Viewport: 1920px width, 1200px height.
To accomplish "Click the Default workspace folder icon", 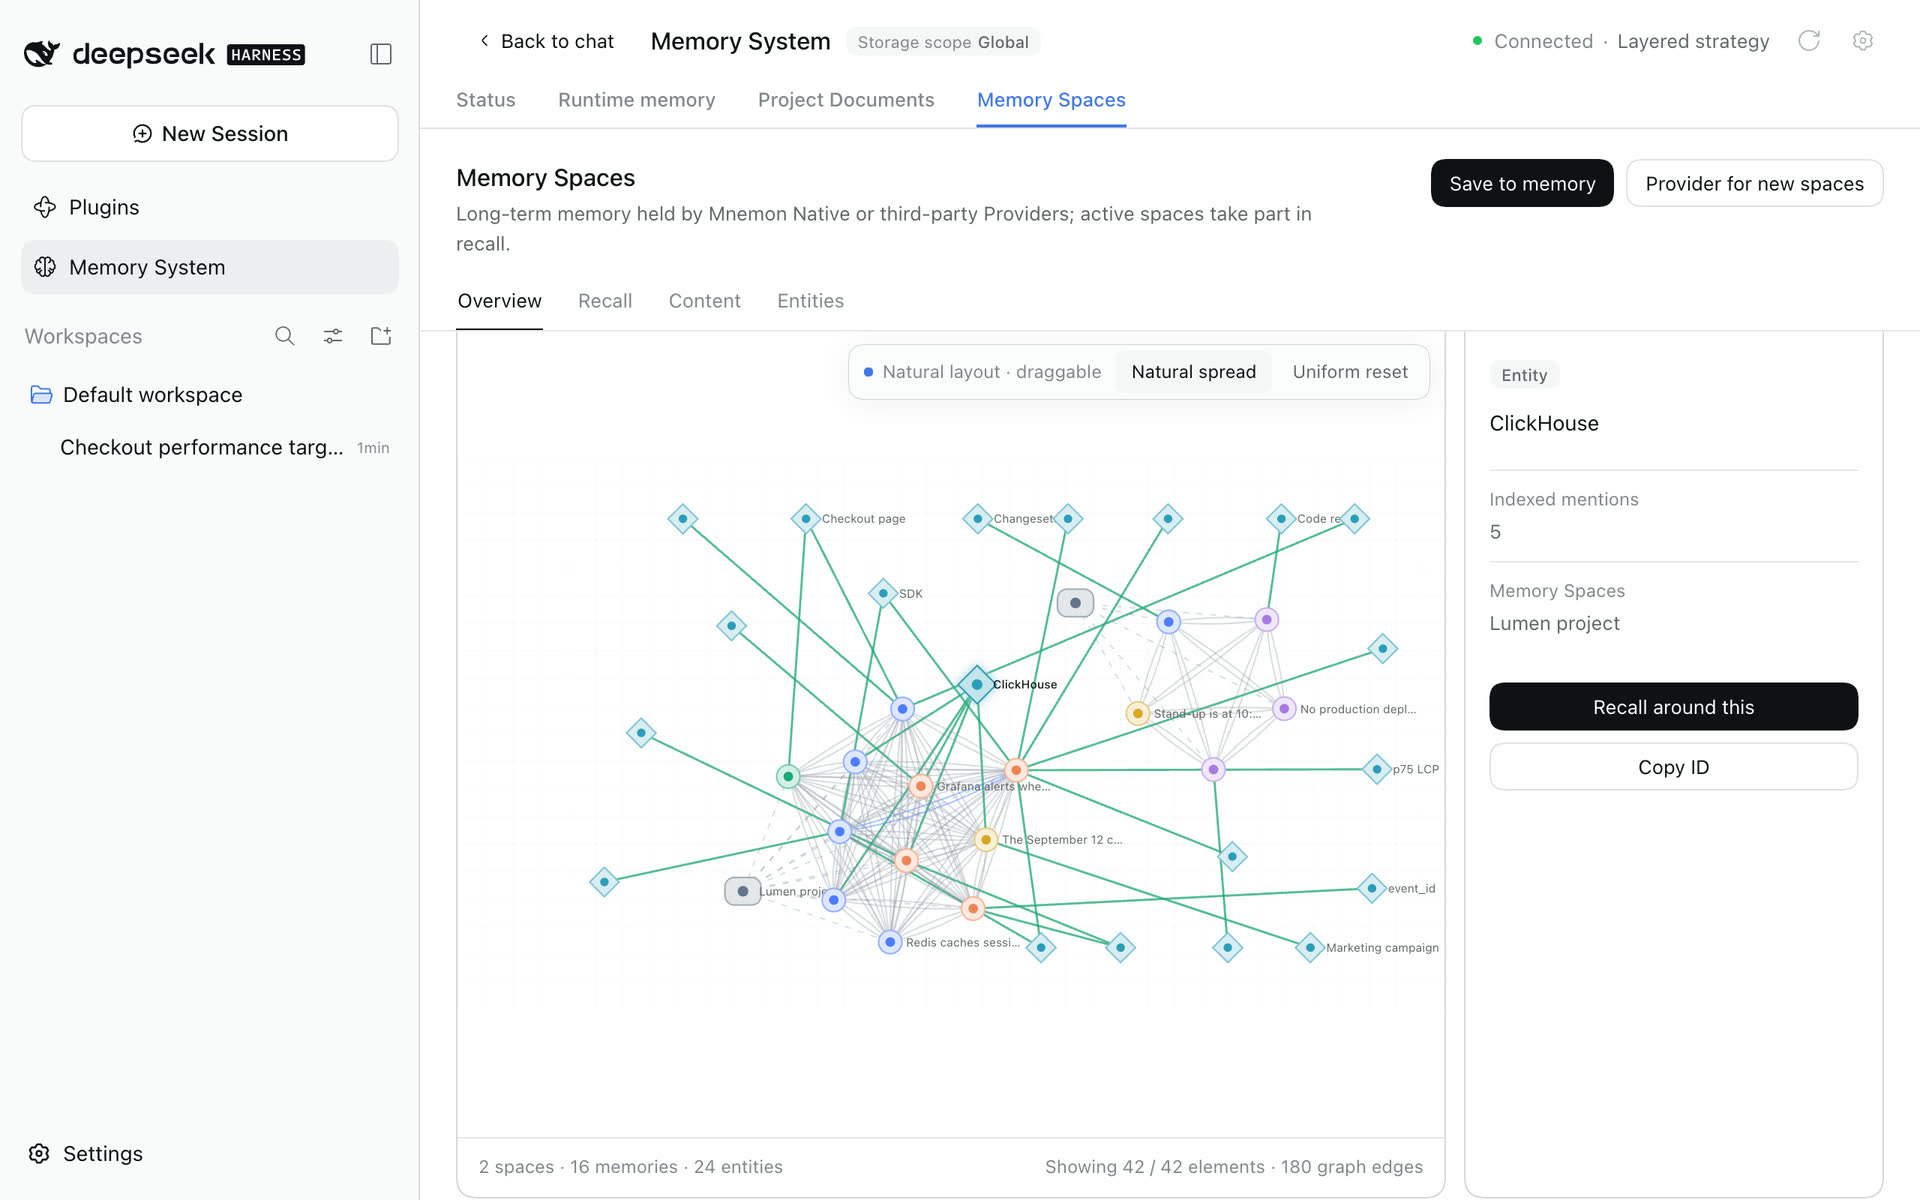I will tap(41, 395).
